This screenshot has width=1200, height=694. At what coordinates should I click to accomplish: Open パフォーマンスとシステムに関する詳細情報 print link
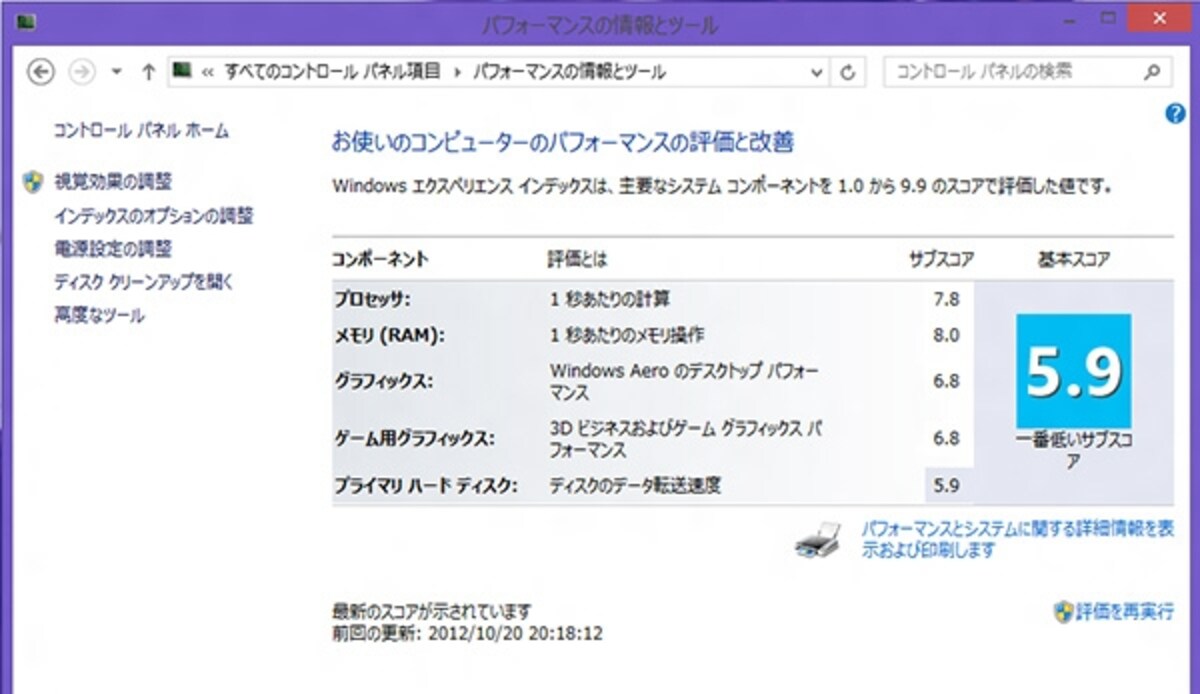[x=1017, y=539]
